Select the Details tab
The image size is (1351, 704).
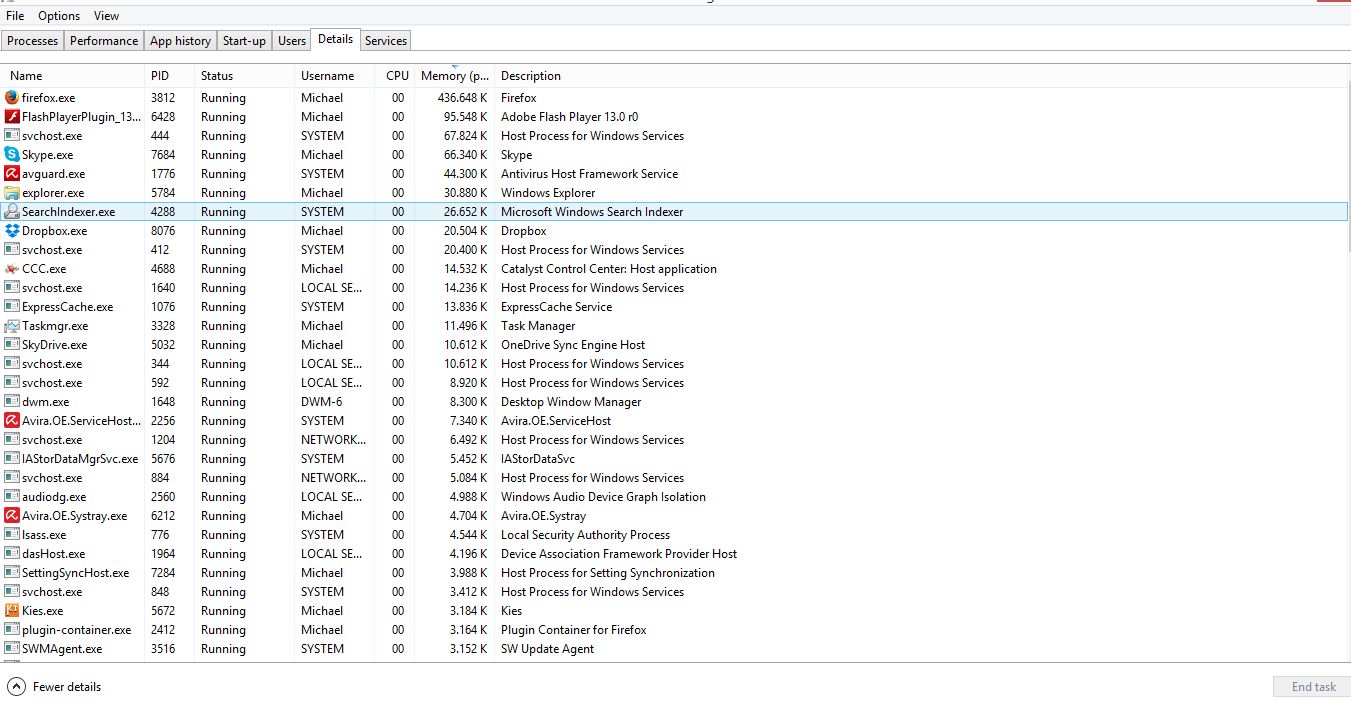335,39
